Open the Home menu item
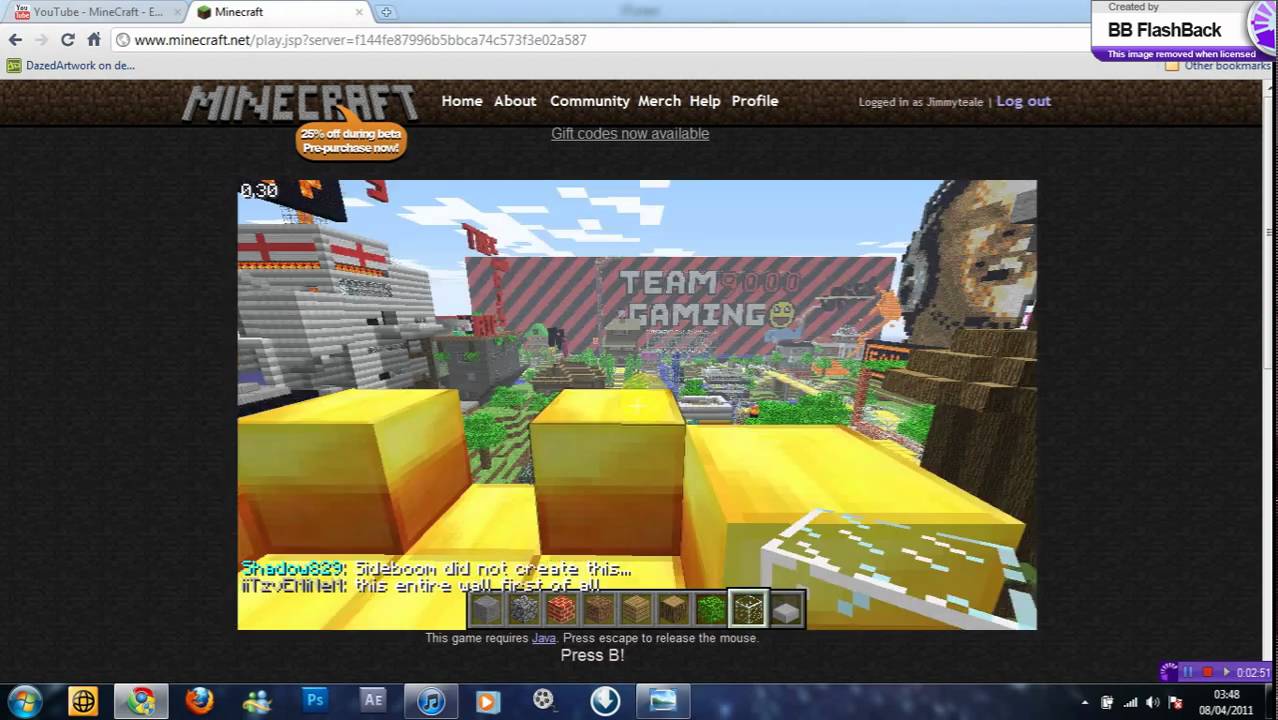 tap(462, 101)
